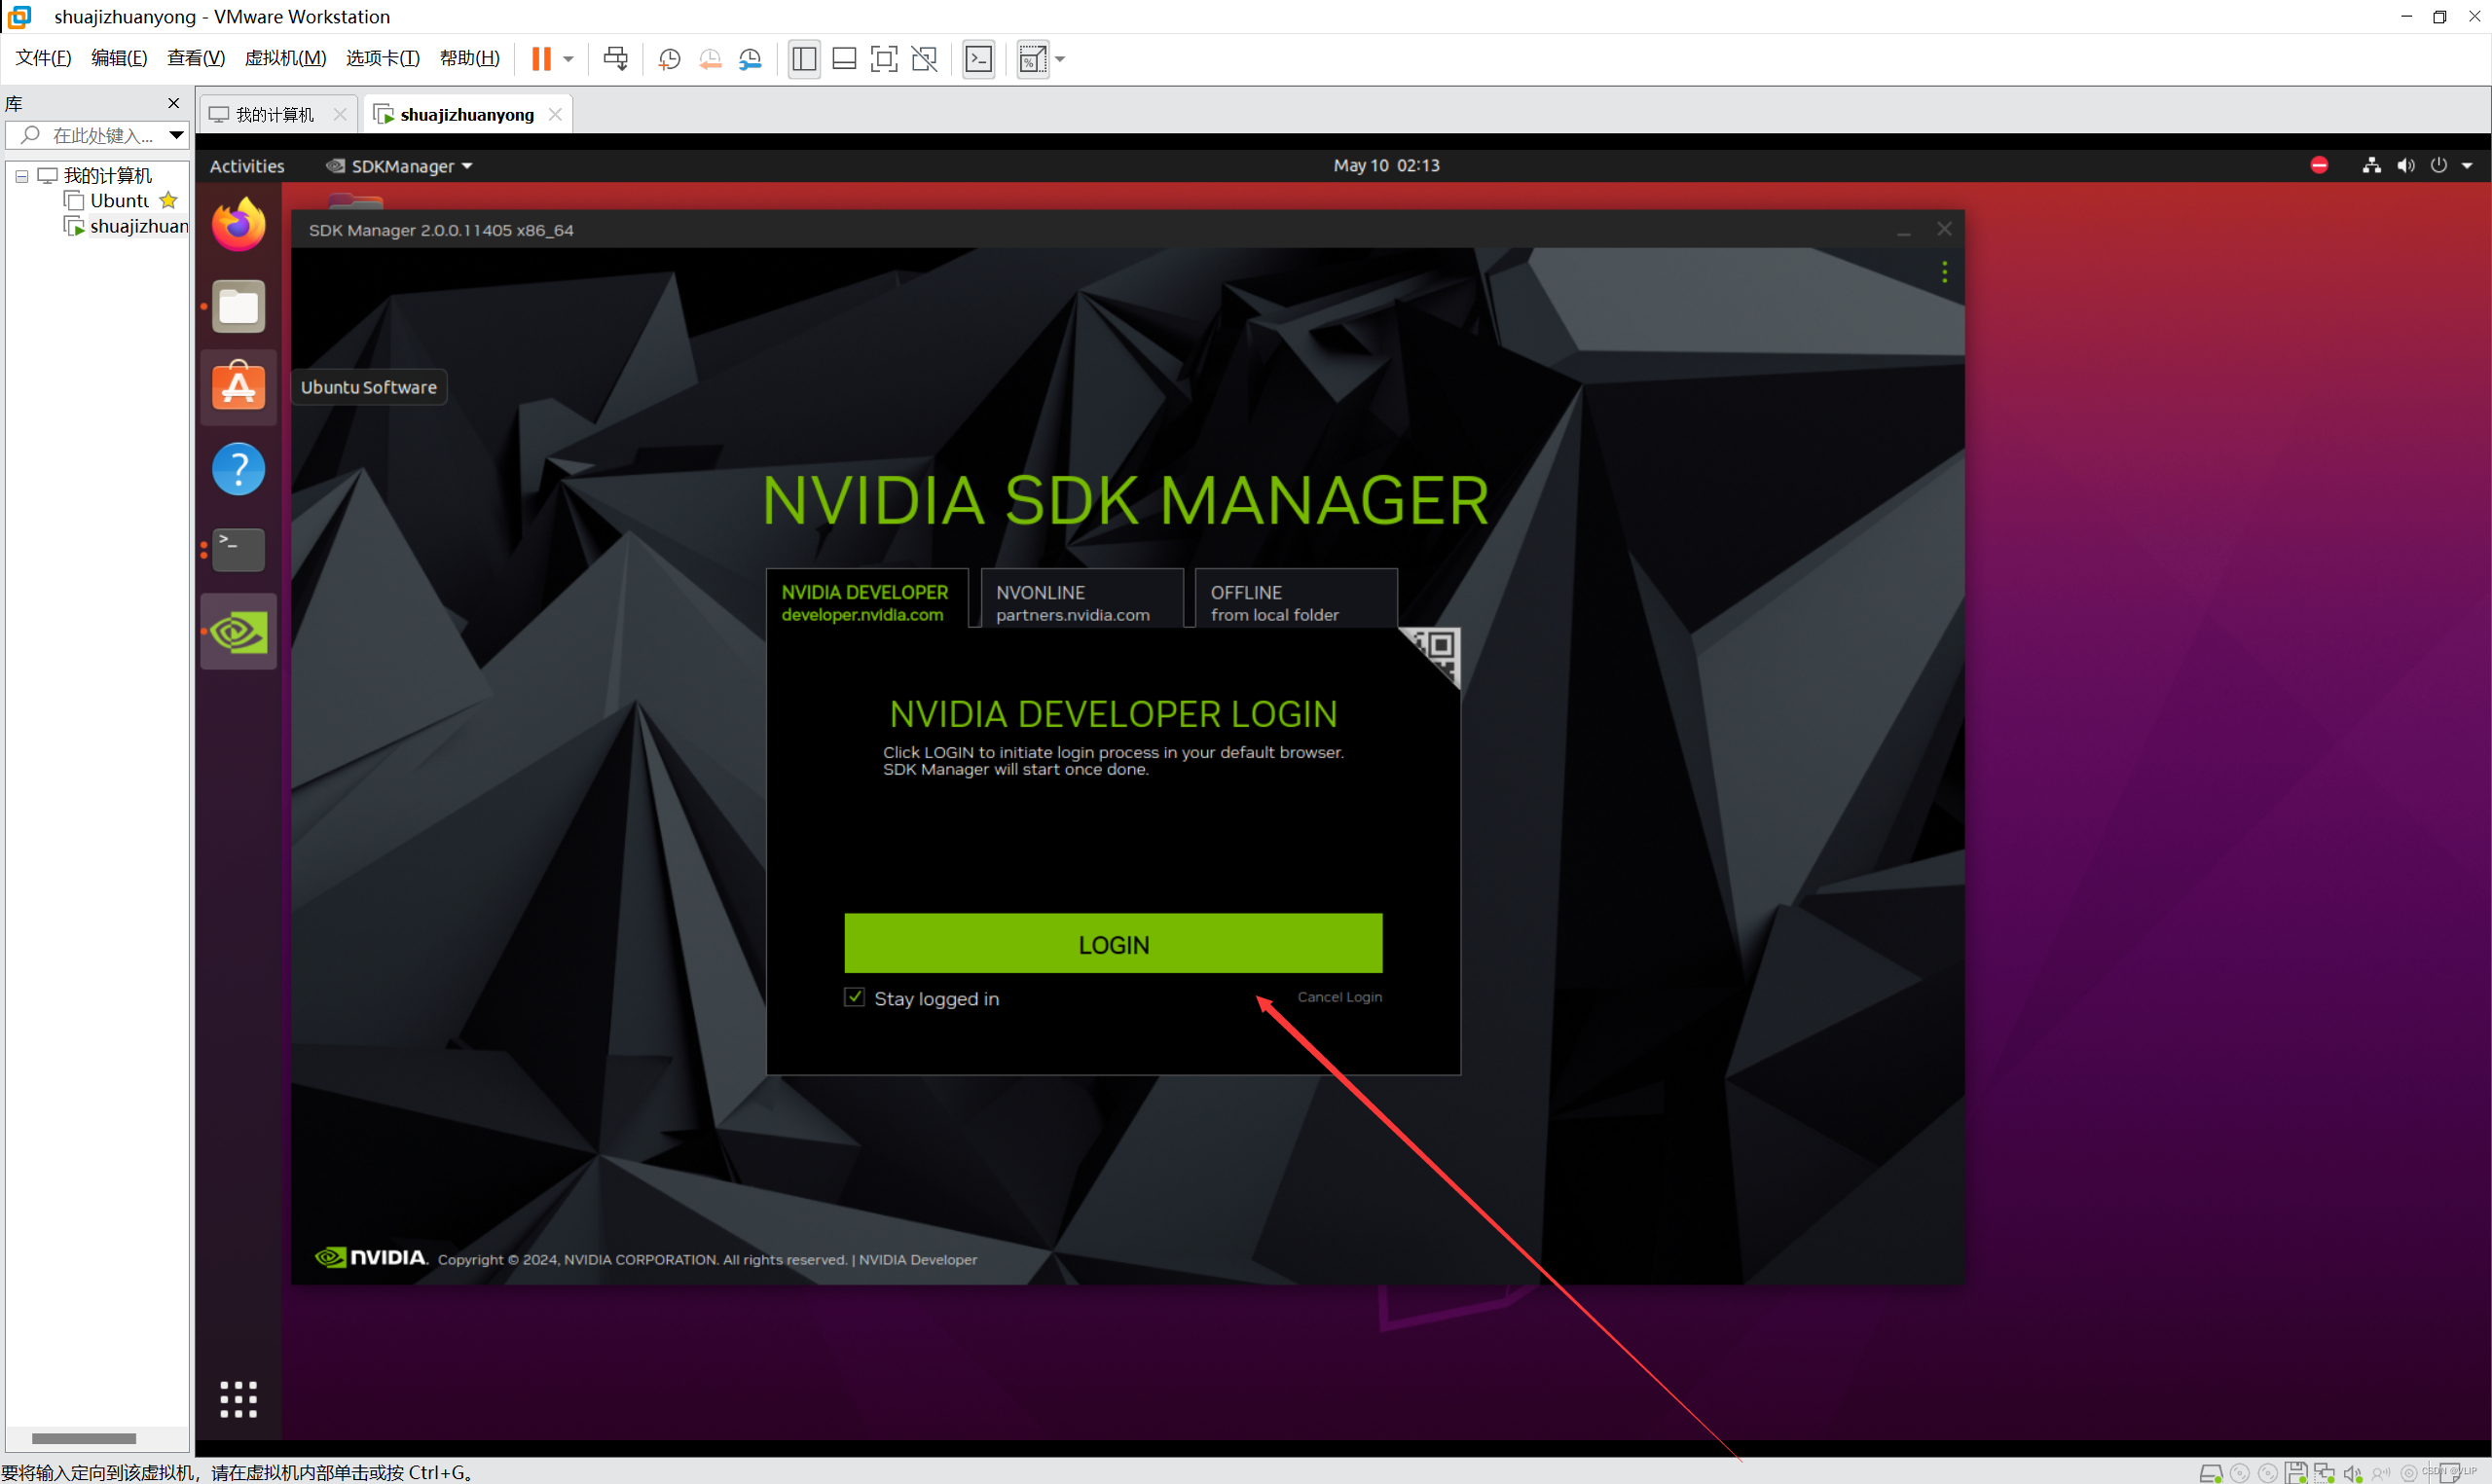Enter VMware full screen mode icon
Image resolution: width=2492 pixels, height=1484 pixels.
(x=884, y=59)
